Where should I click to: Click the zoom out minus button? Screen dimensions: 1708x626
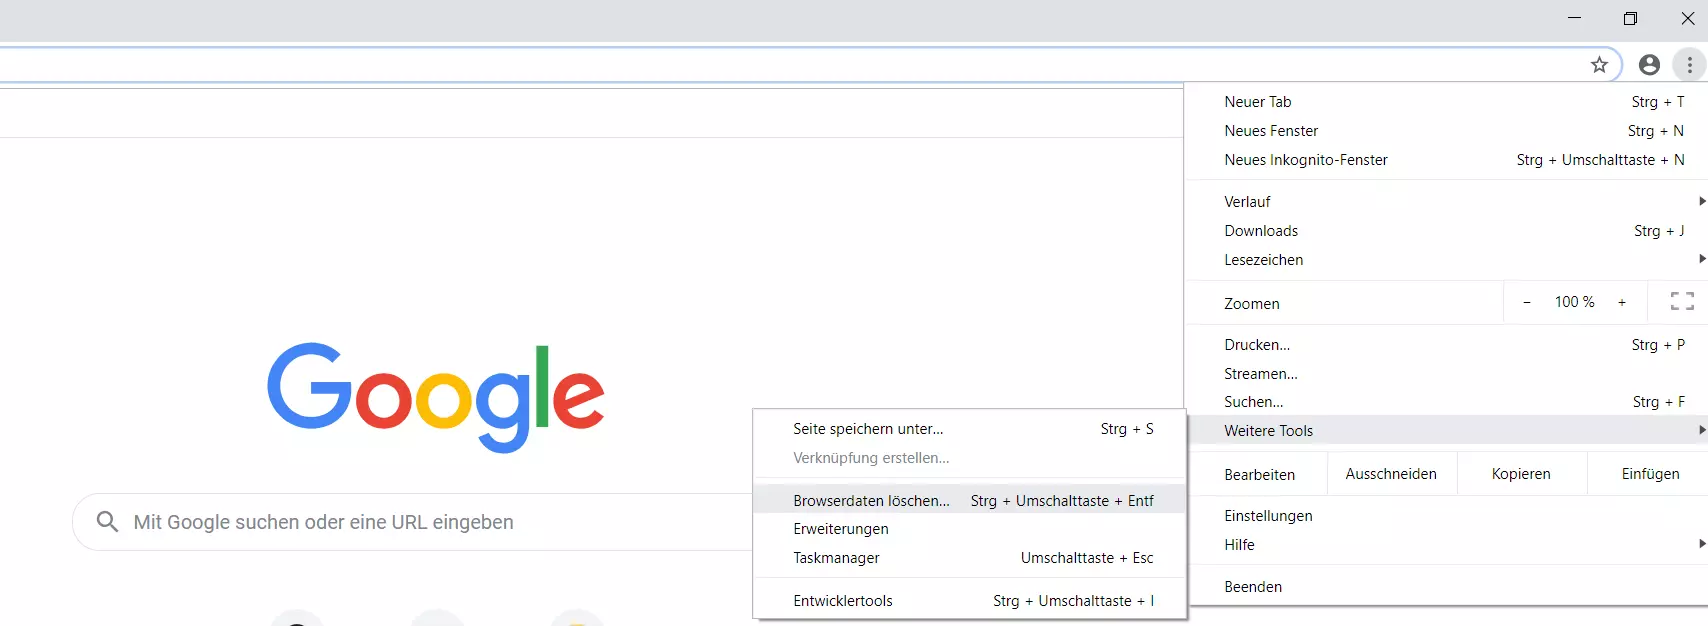pyautogui.click(x=1527, y=302)
